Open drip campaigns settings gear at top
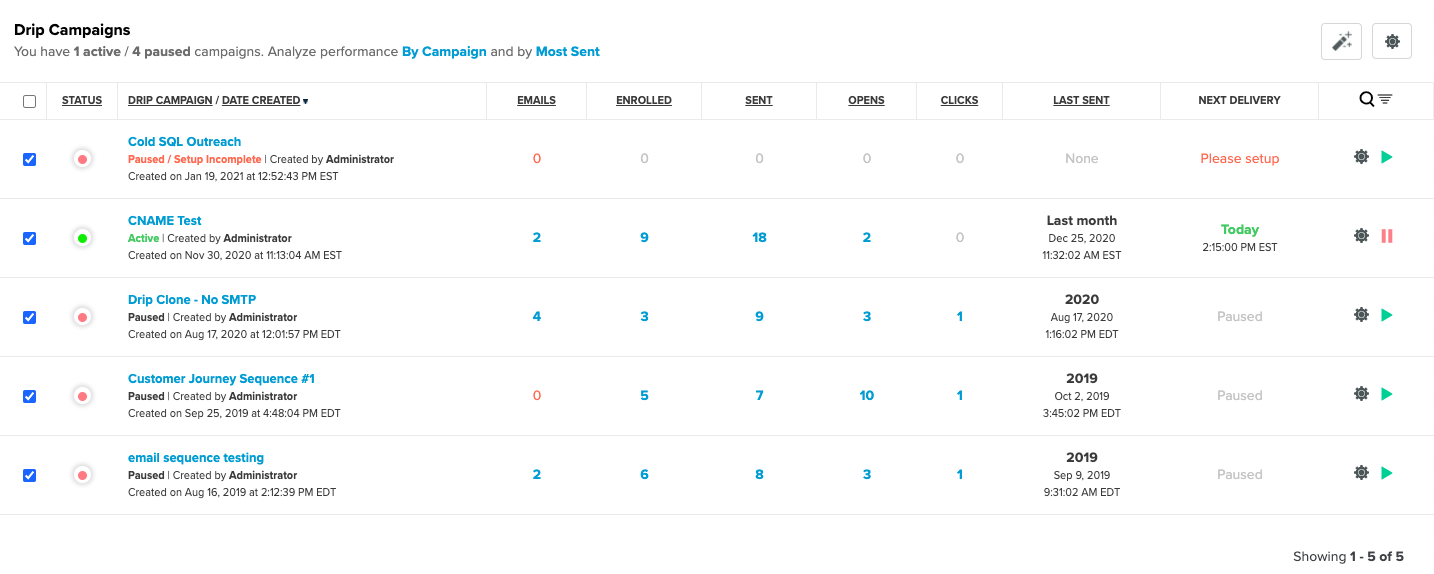Viewport: 1434px width, 574px height. coord(1392,41)
